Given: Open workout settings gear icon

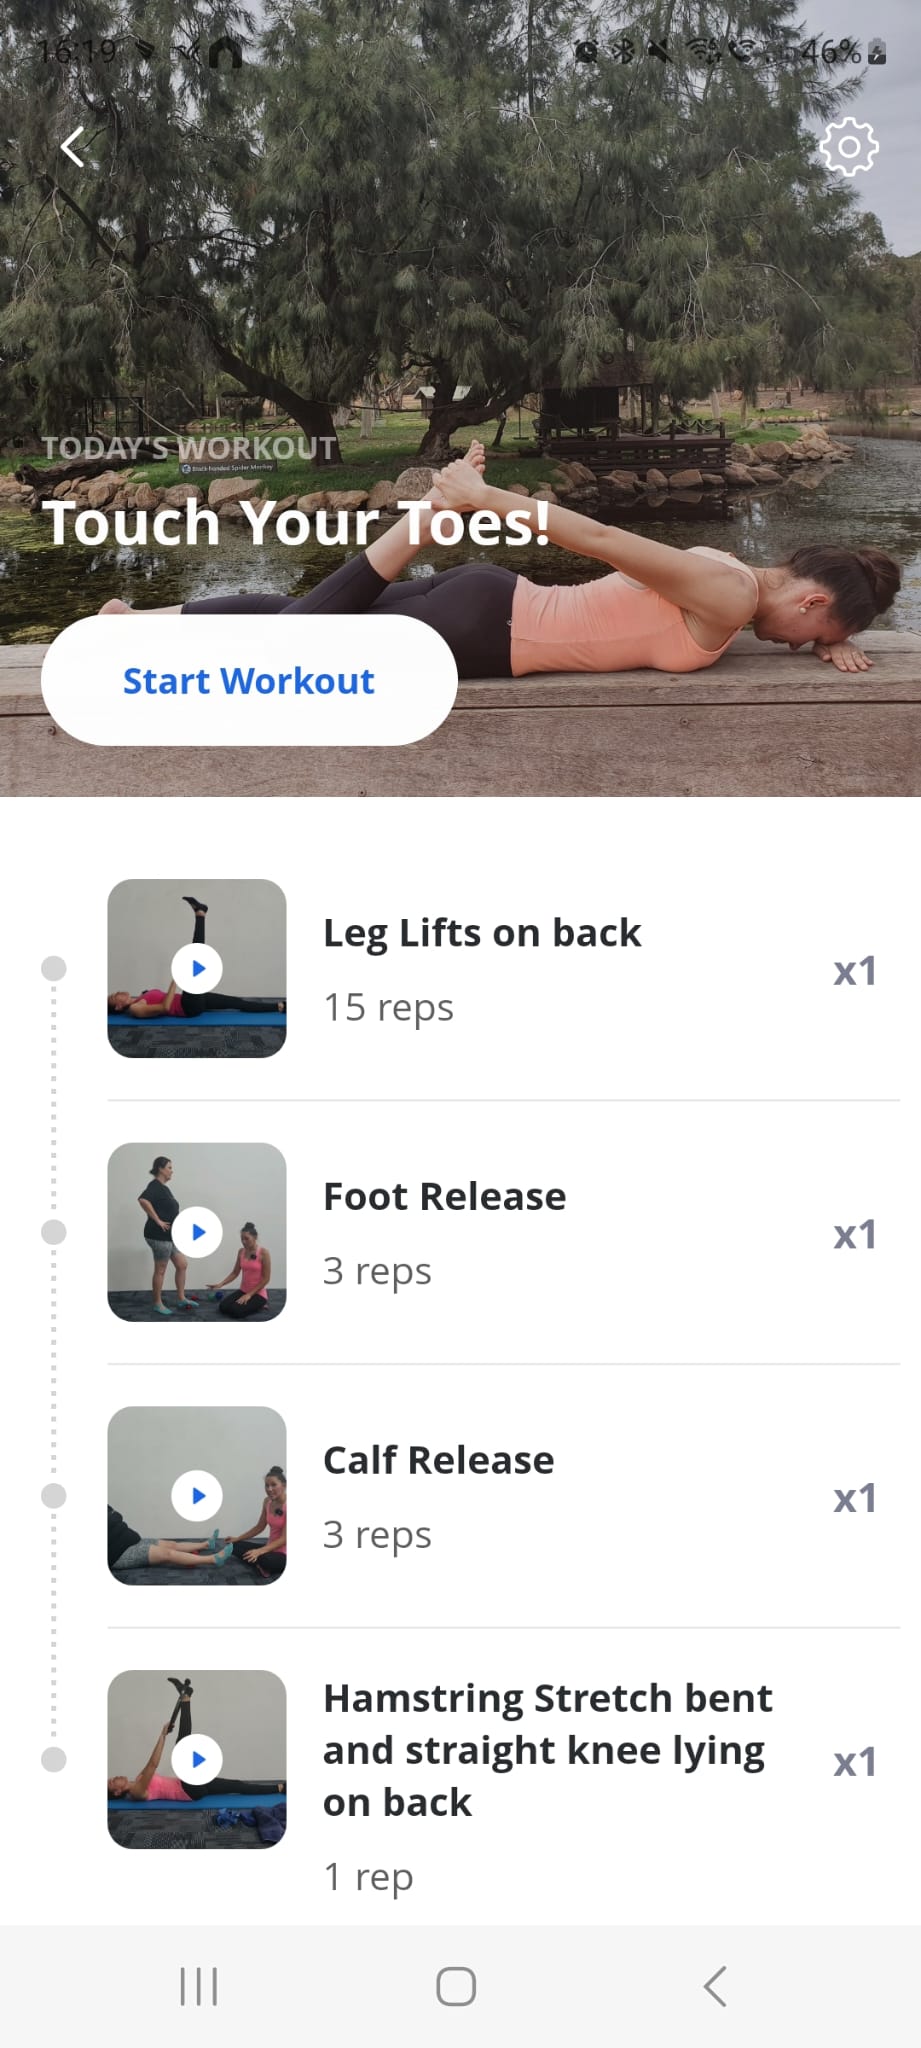Looking at the screenshot, I should pos(848,147).
